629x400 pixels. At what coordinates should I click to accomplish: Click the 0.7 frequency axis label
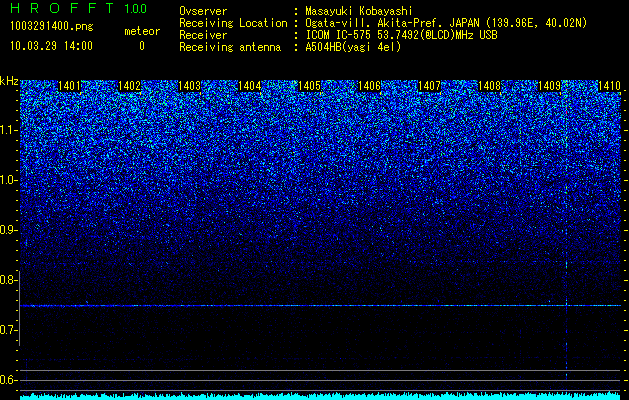(x=9, y=330)
